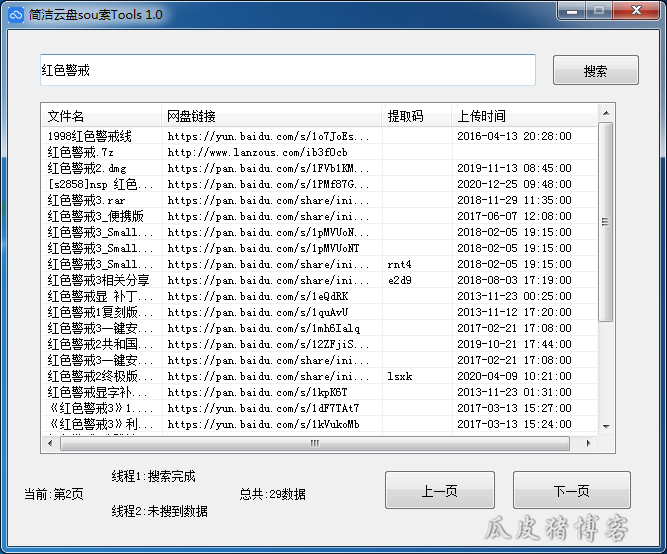Image resolution: width=667 pixels, height=554 pixels.
Task: Select the row 红色警戒显字补...
Action: point(319,392)
